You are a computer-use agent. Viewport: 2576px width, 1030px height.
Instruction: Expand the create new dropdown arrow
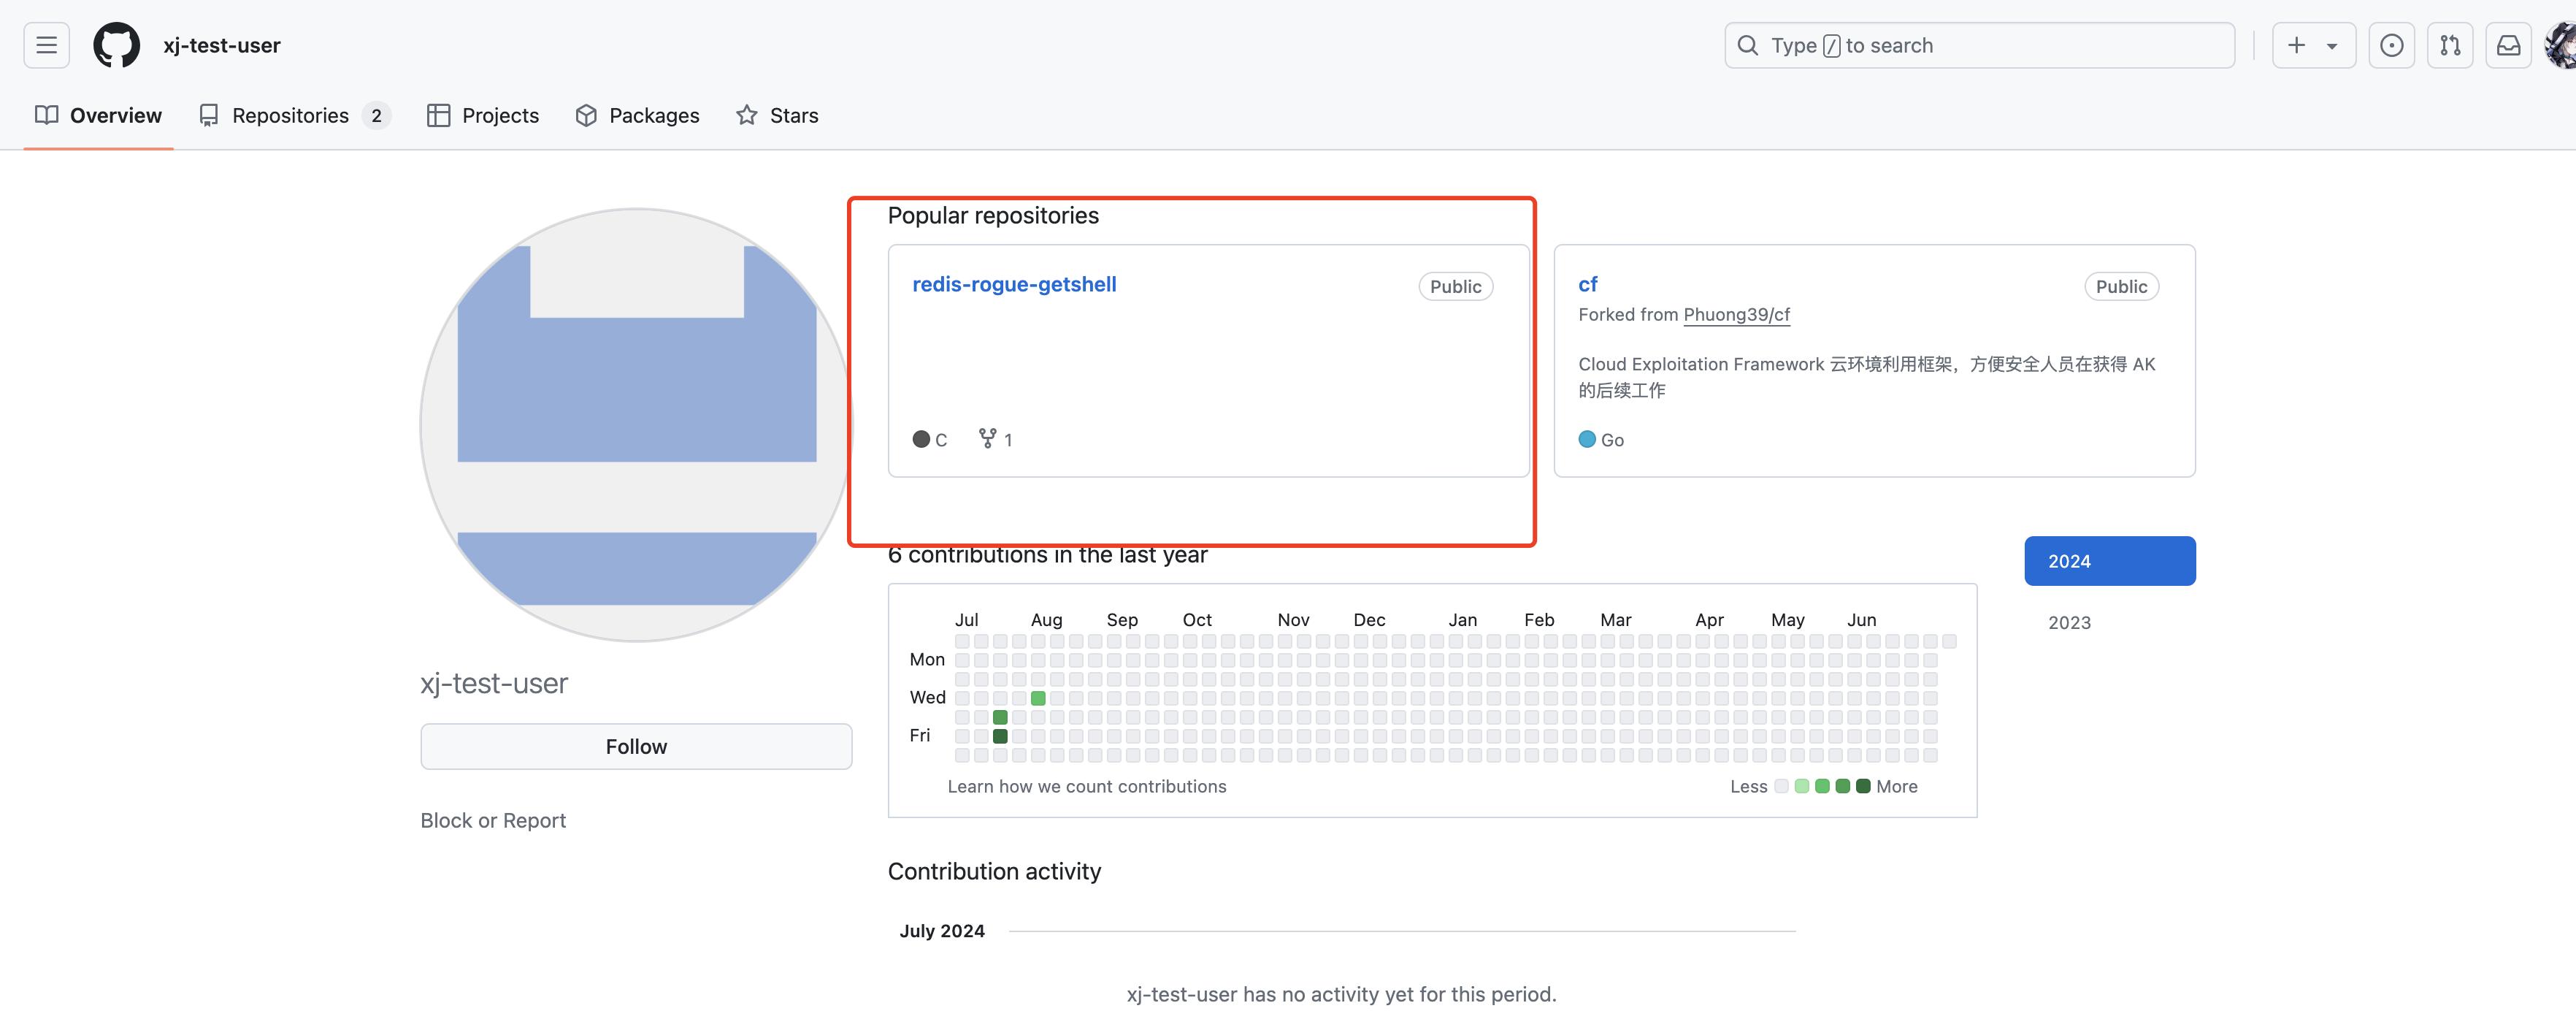click(2332, 46)
